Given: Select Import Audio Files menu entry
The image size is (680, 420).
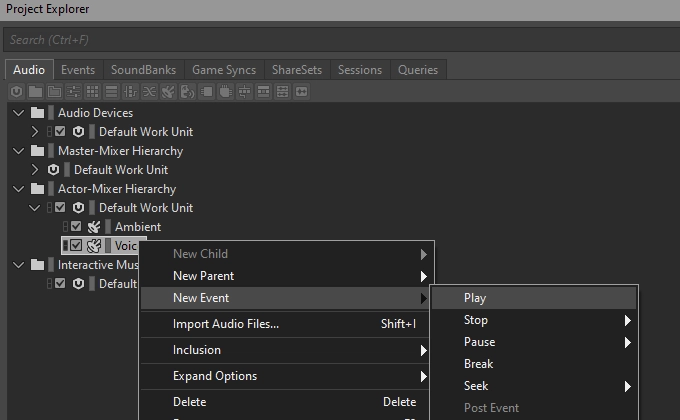Looking at the screenshot, I should pos(285,324).
